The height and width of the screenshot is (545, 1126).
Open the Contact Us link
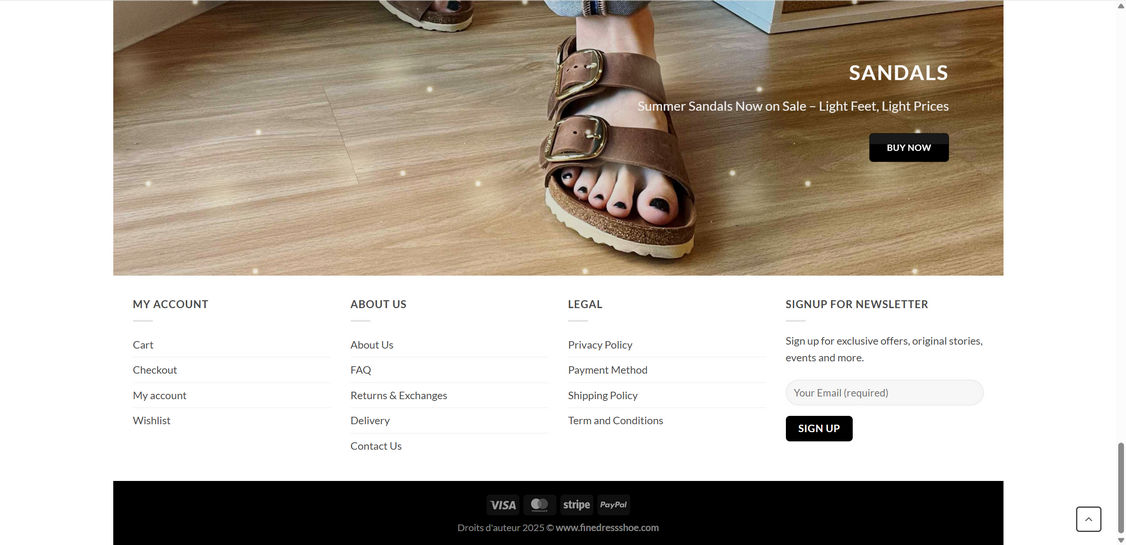click(376, 446)
